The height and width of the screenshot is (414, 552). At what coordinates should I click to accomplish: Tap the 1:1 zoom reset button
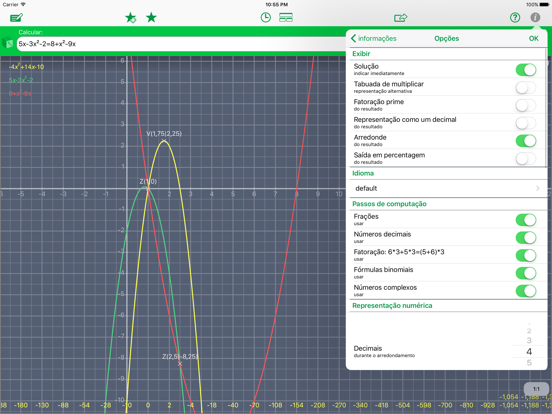[x=536, y=389]
